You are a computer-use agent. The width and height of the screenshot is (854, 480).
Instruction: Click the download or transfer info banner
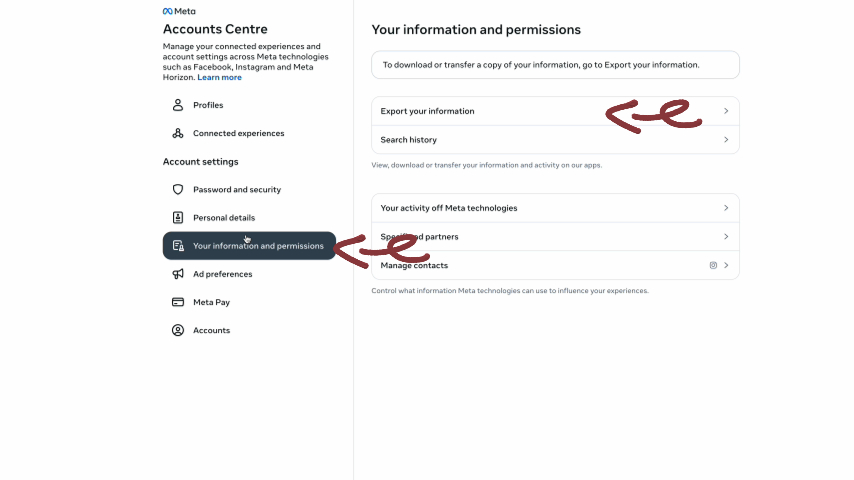(556, 65)
